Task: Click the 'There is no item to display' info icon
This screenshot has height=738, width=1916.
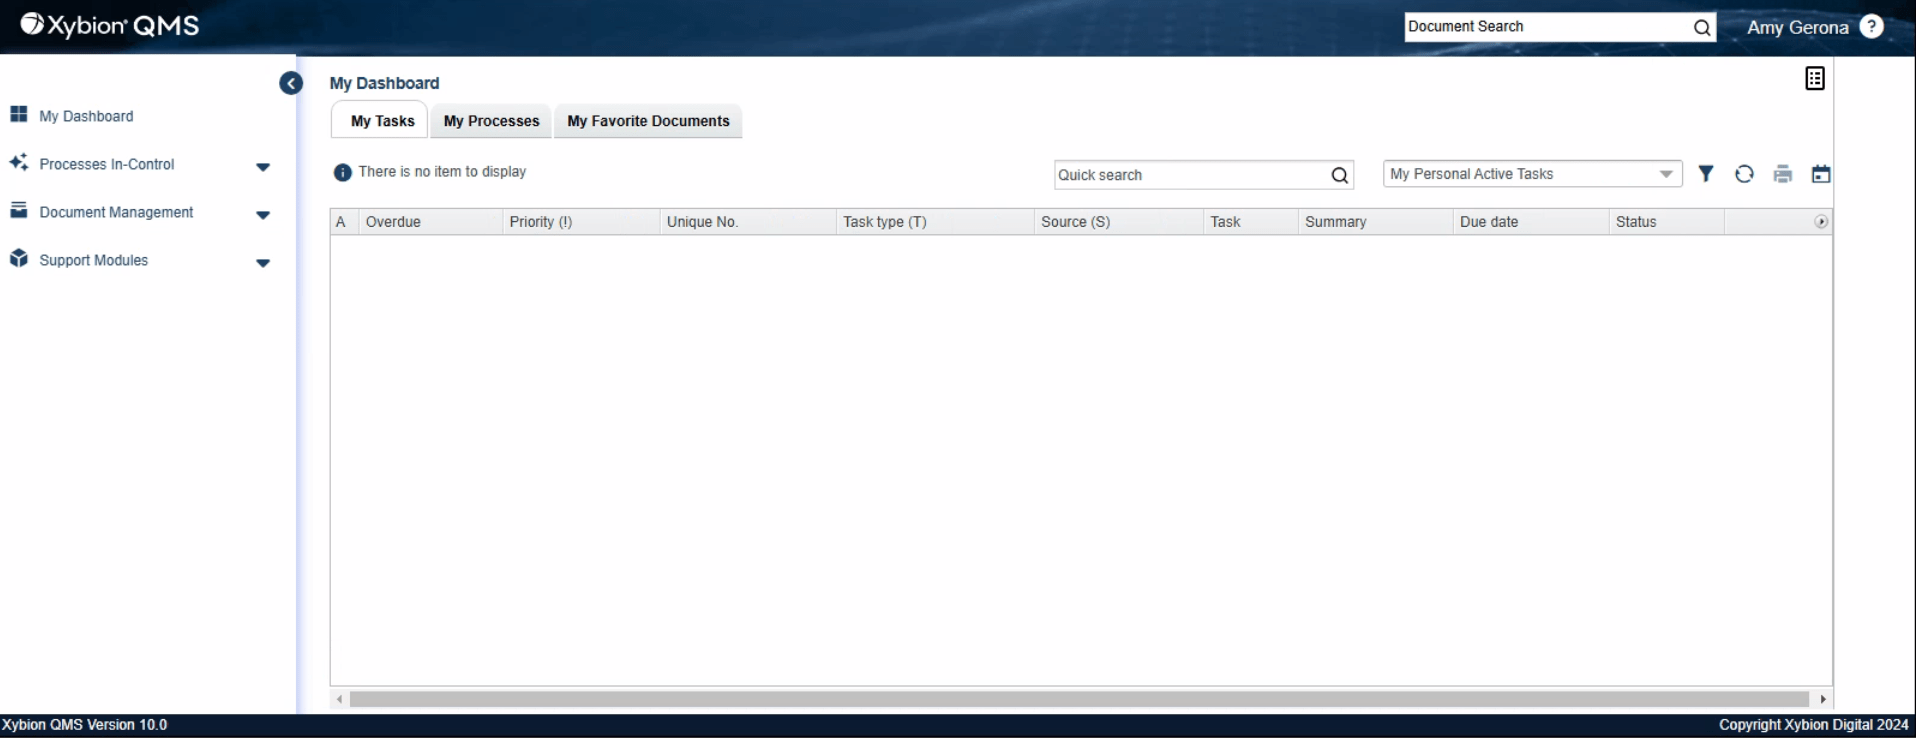Action: pos(343,173)
